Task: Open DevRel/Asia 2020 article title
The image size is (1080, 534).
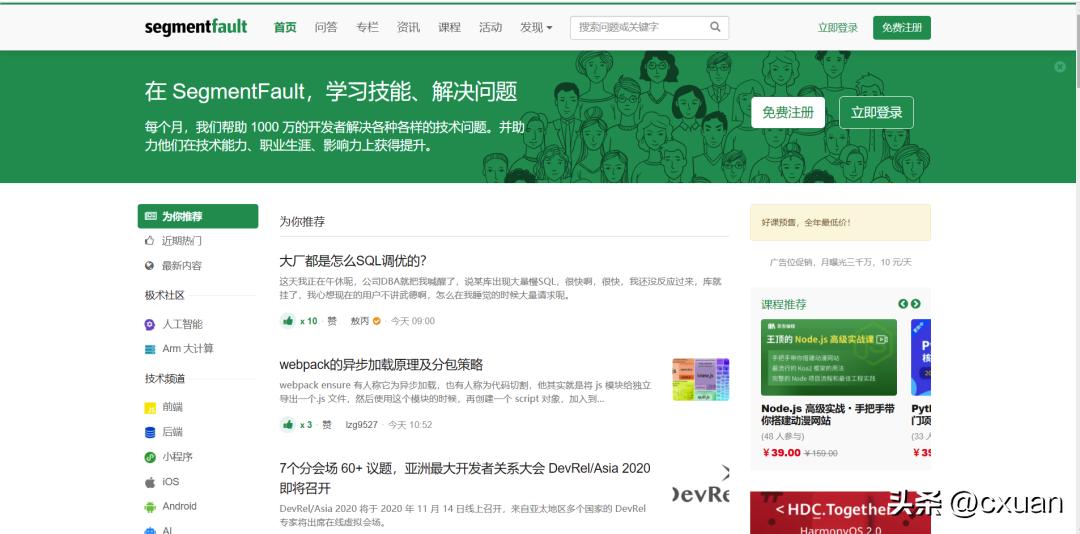Action: point(465,478)
